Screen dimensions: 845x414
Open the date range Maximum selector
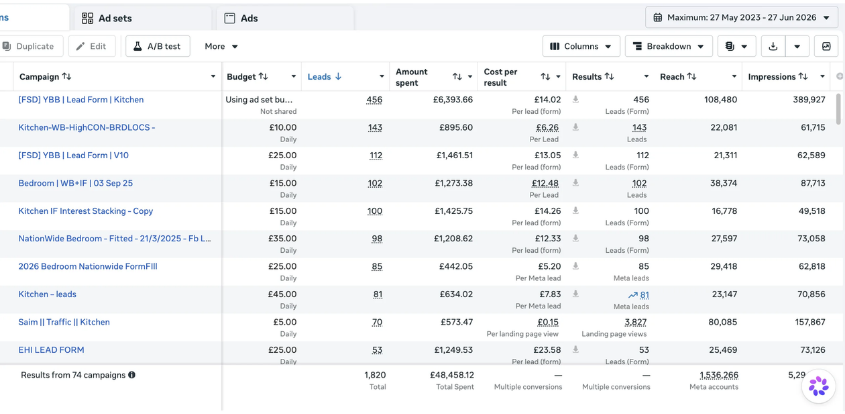tap(742, 17)
